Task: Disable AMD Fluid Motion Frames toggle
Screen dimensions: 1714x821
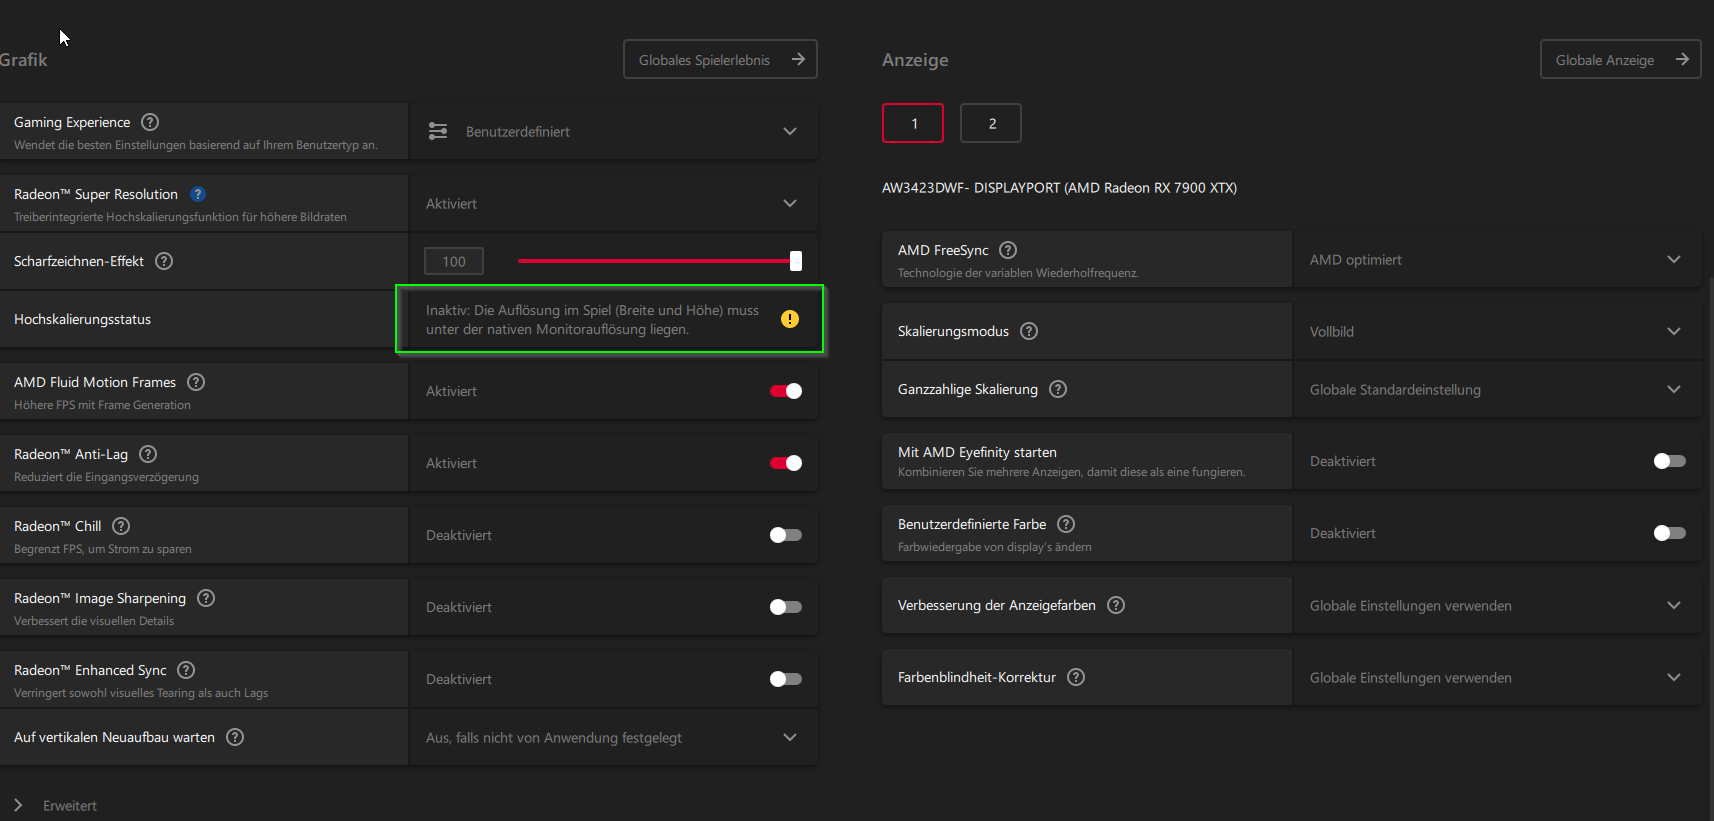Action: point(786,391)
